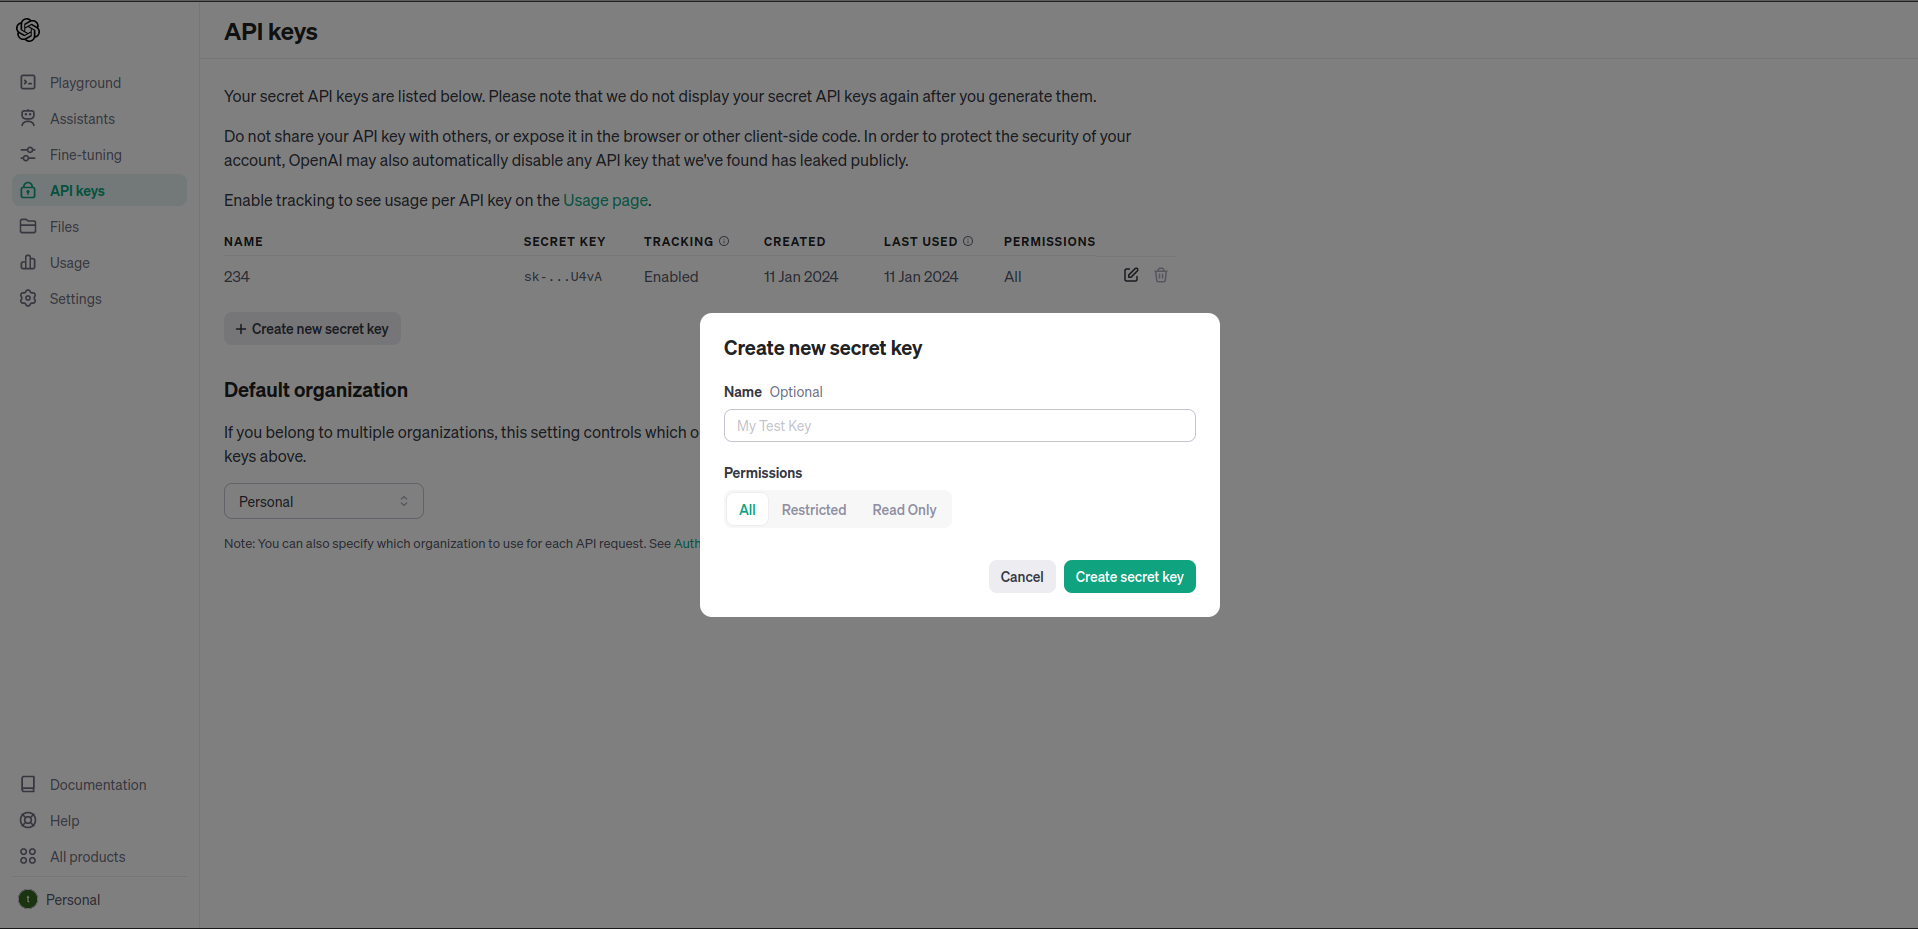
Task: Expand the Personal organization dropdown
Action: [x=323, y=501]
